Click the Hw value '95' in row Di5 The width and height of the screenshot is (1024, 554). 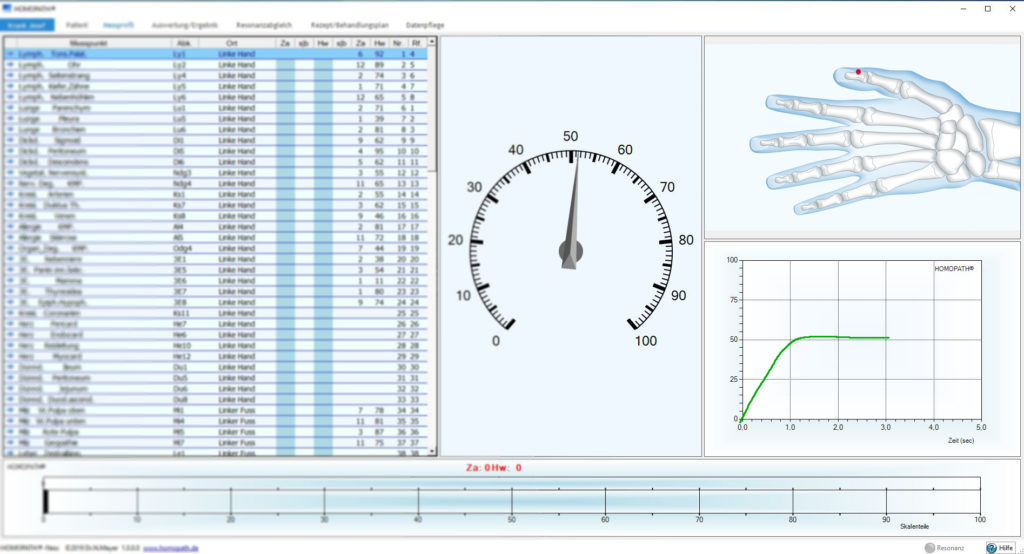[x=379, y=151]
